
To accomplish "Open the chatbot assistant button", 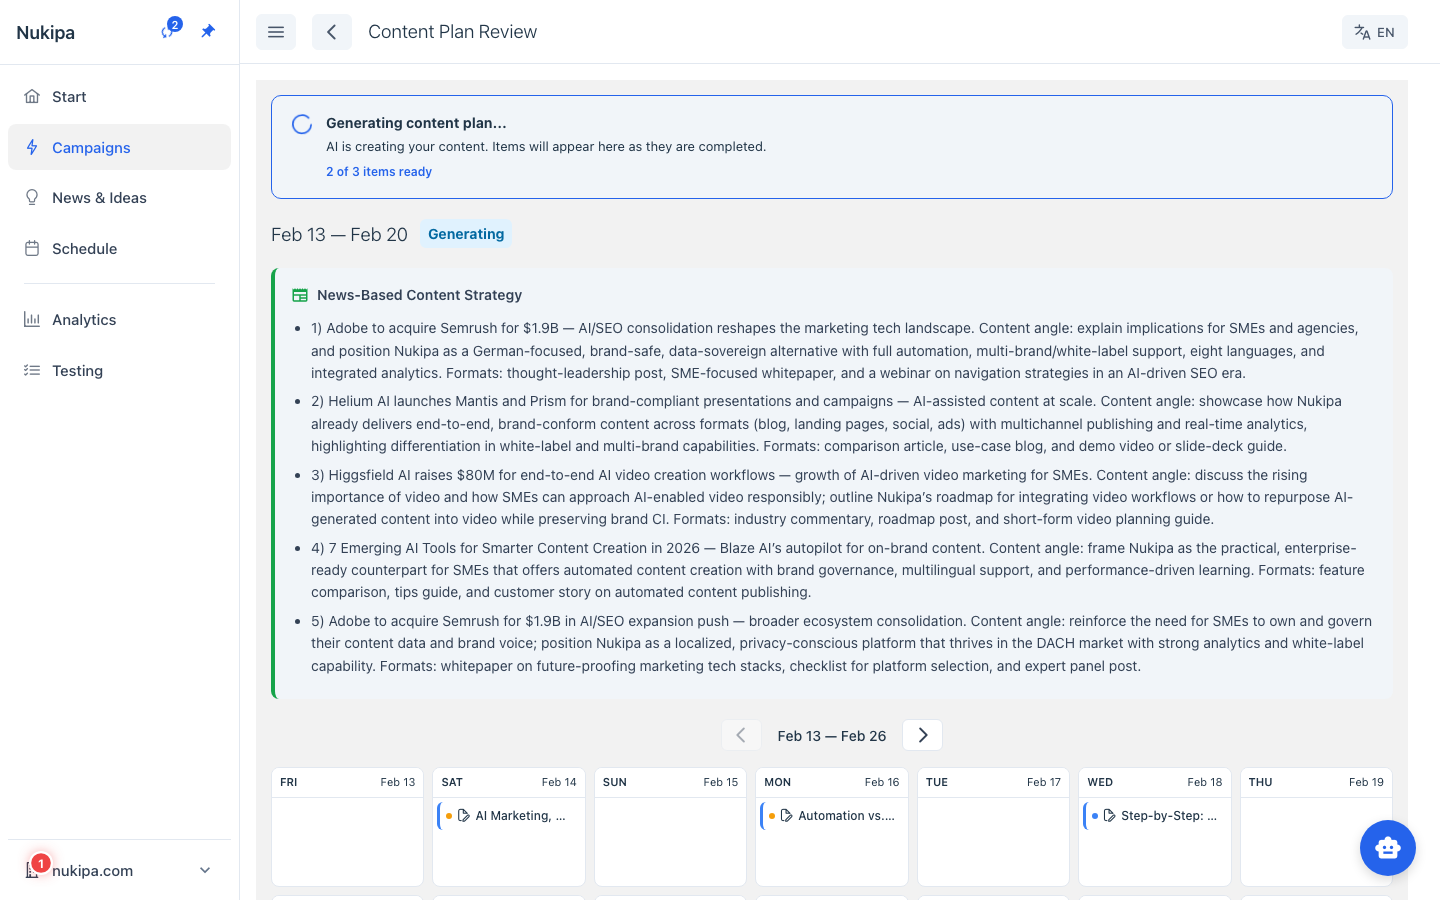I will 1387,848.
